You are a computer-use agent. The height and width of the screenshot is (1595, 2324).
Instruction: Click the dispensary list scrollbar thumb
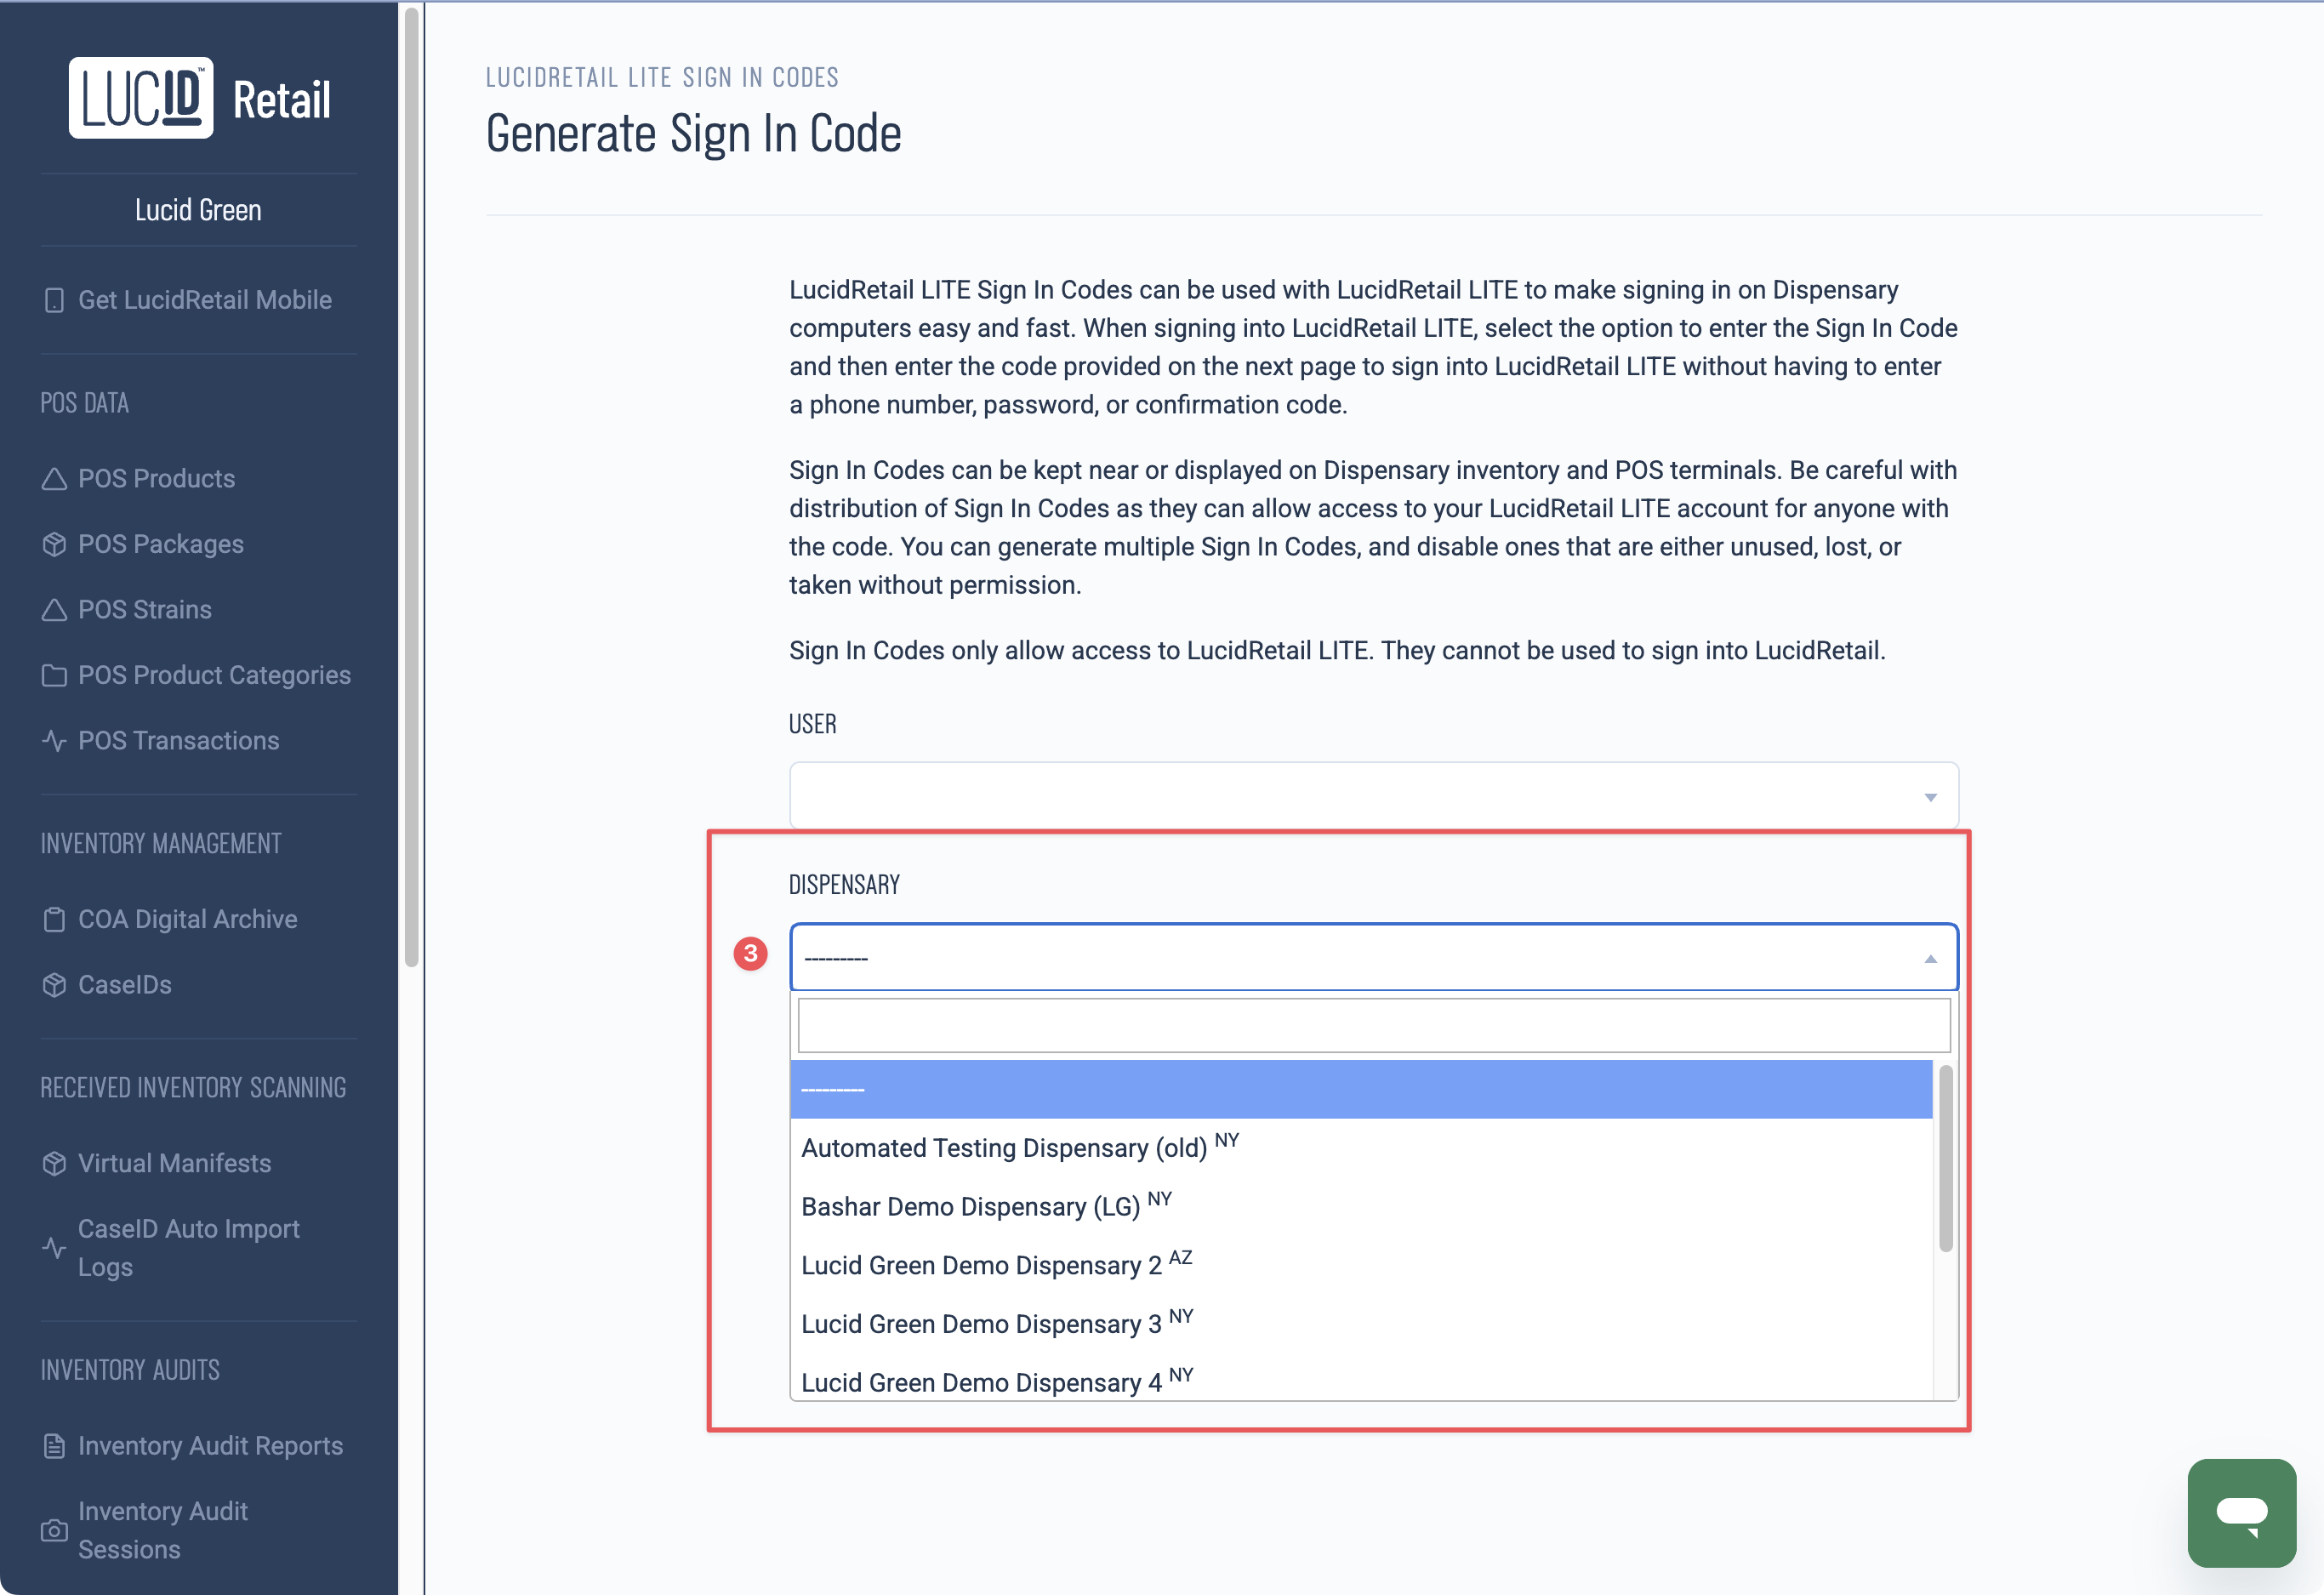pyautogui.click(x=1945, y=1158)
